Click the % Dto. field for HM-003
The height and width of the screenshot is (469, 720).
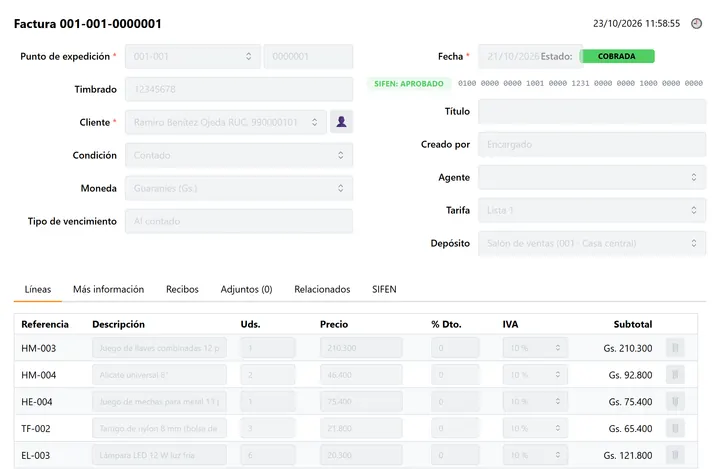coord(455,348)
